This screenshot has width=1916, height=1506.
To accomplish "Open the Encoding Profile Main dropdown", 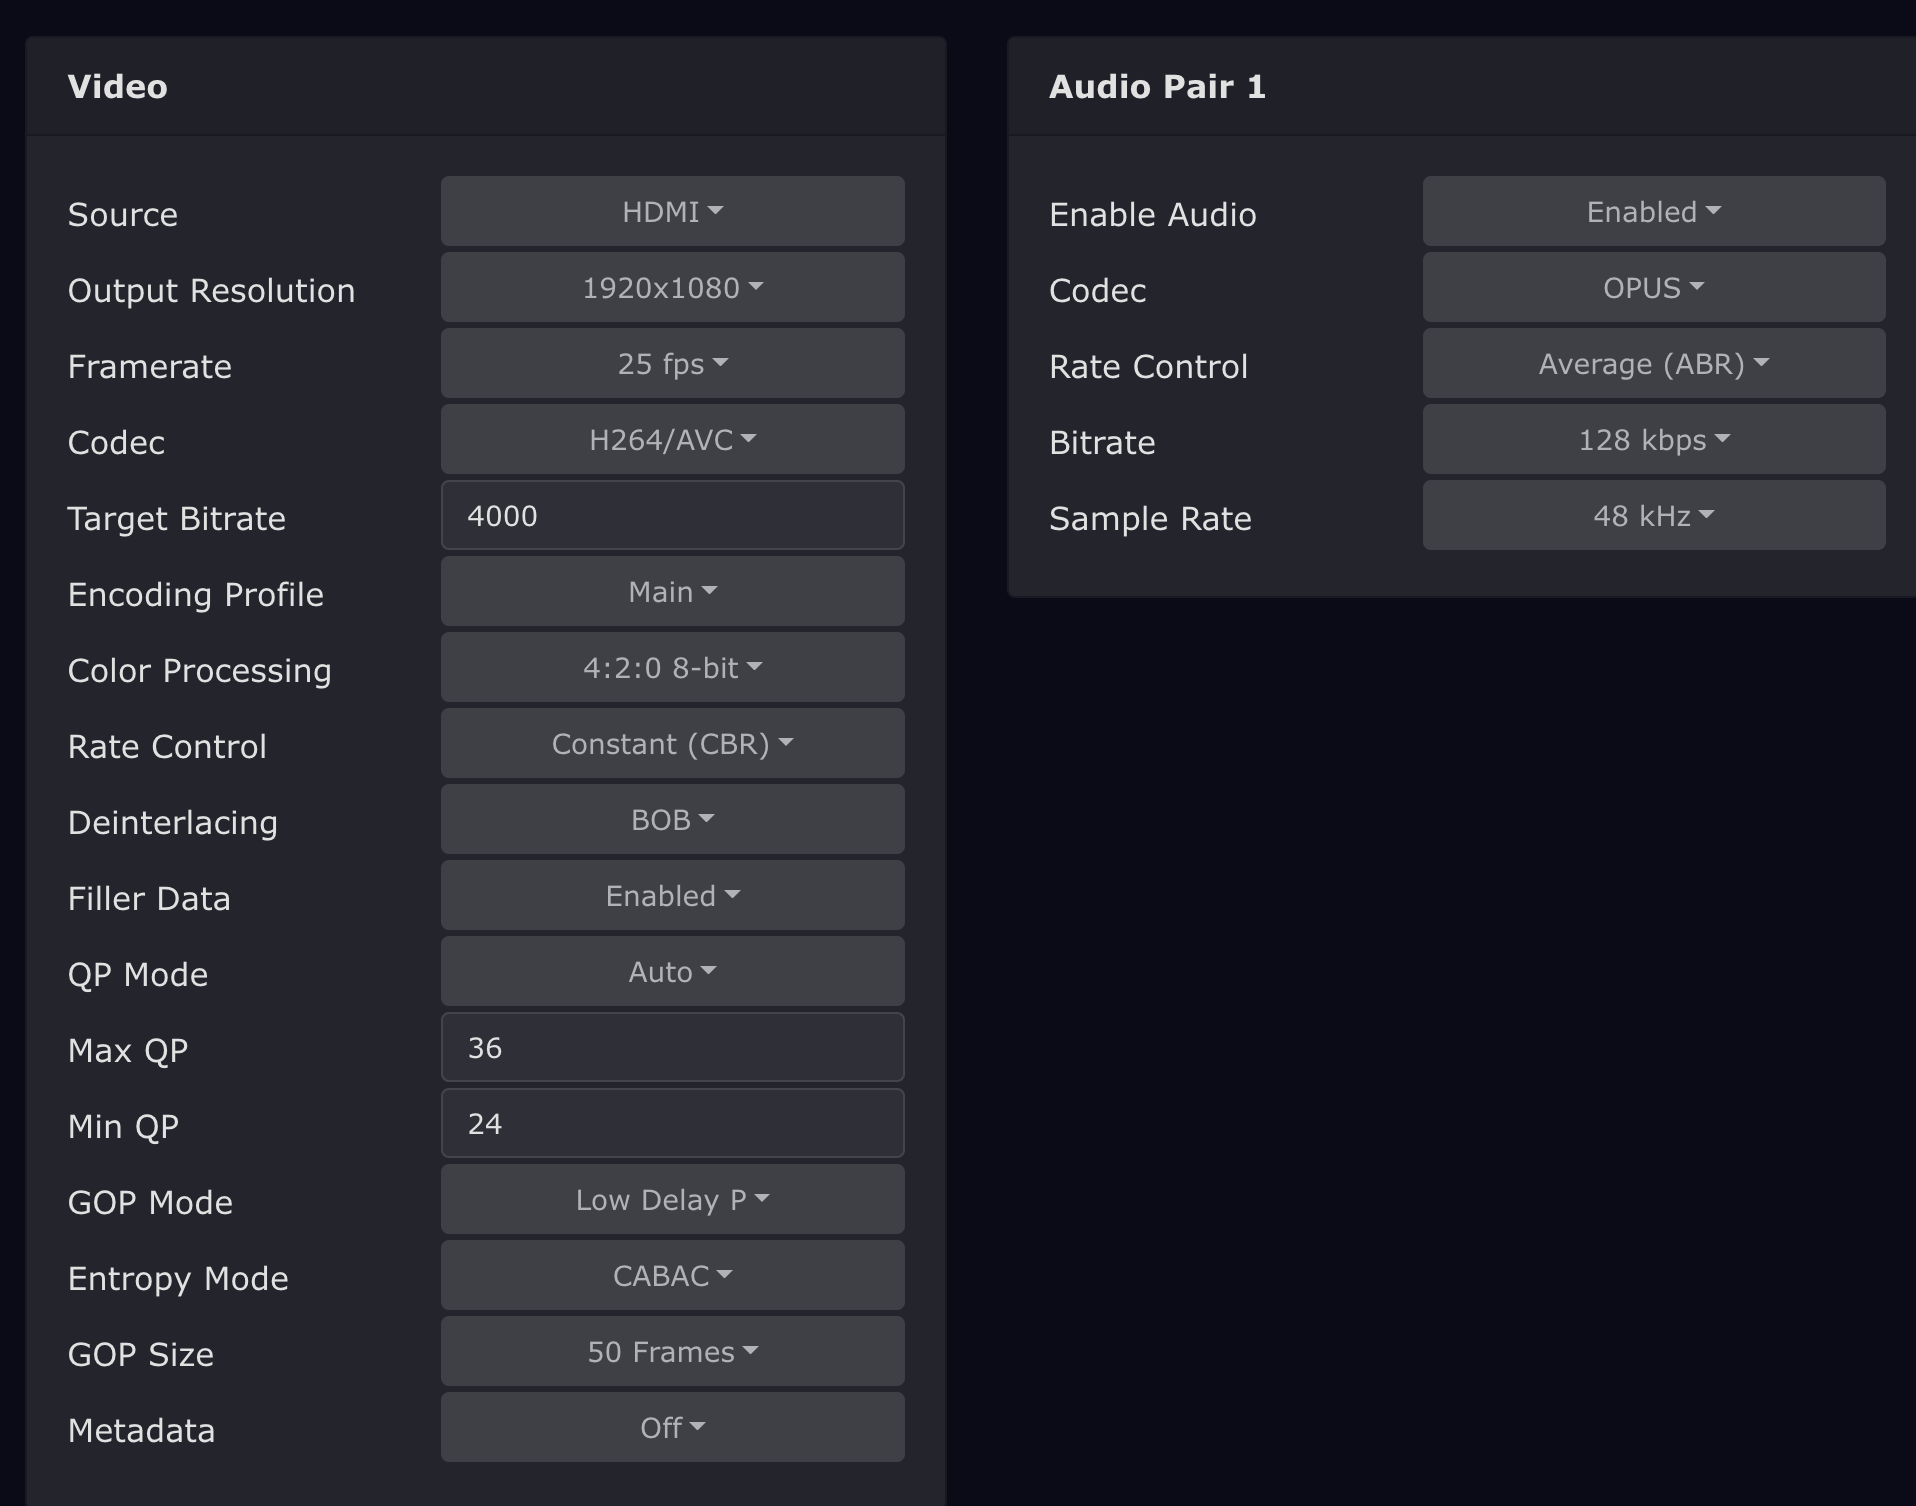I will 672,592.
